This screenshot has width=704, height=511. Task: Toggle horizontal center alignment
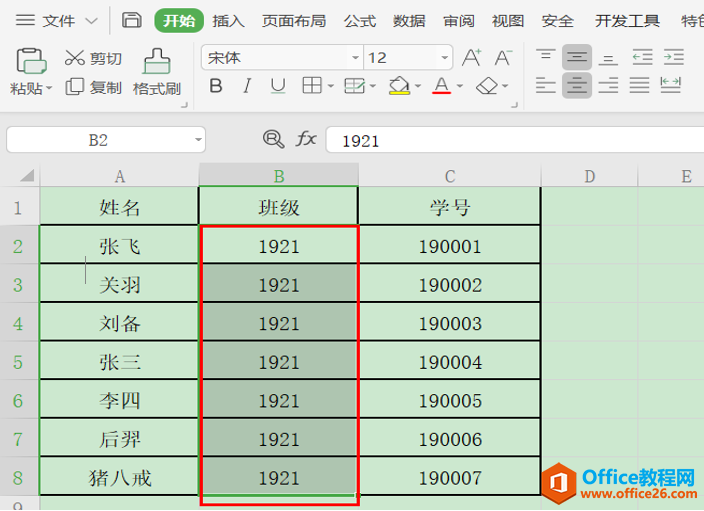[577, 85]
